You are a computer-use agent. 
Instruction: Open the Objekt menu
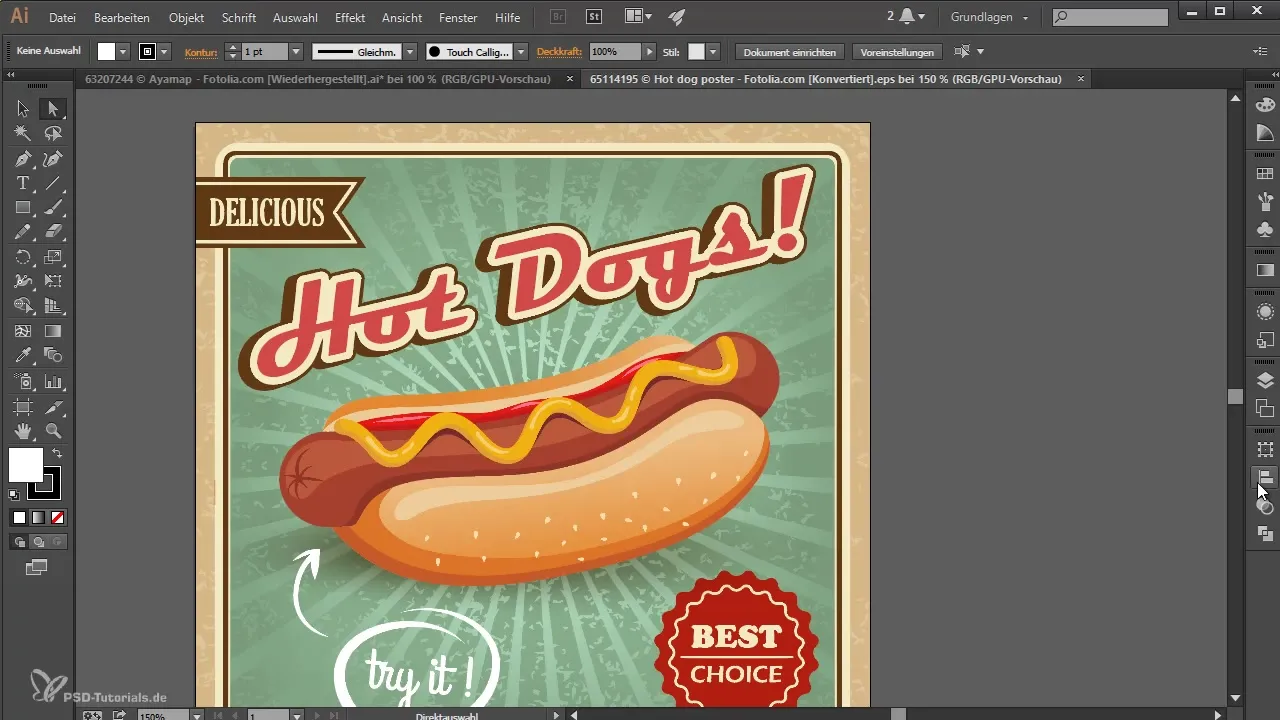click(x=187, y=17)
